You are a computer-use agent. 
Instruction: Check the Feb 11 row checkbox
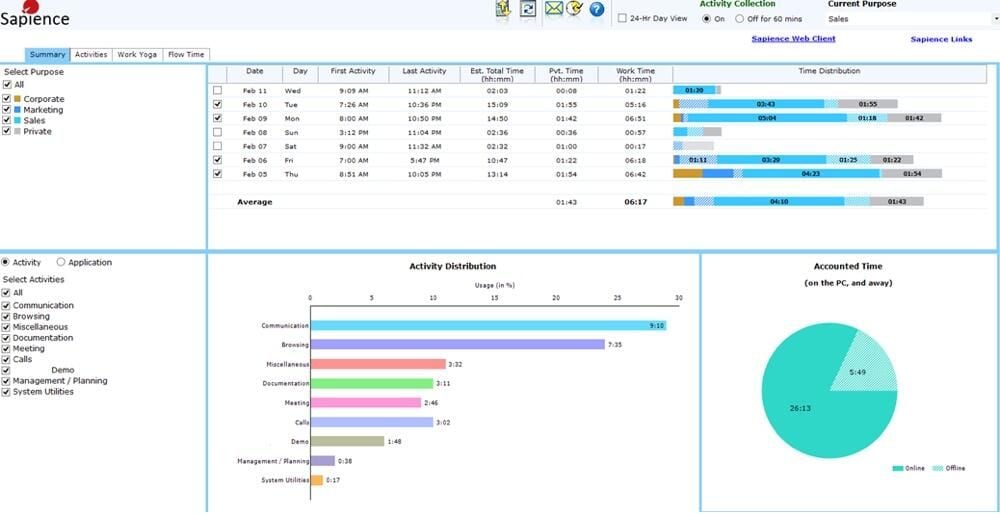[217, 91]
